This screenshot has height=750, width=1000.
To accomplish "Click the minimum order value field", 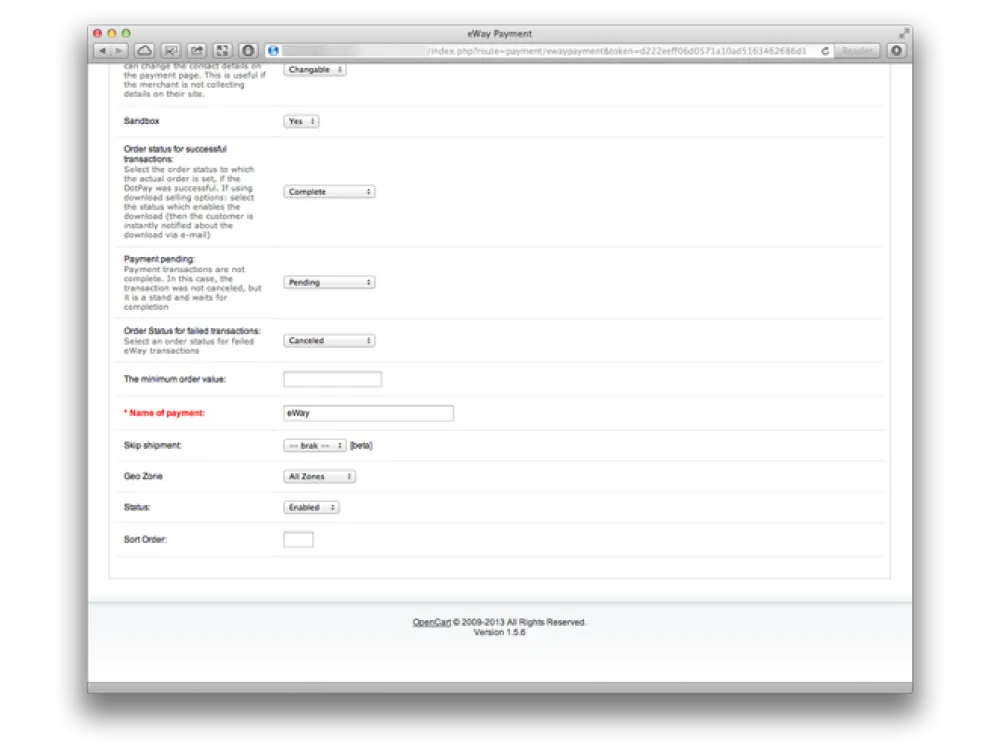I will (333, 380).
